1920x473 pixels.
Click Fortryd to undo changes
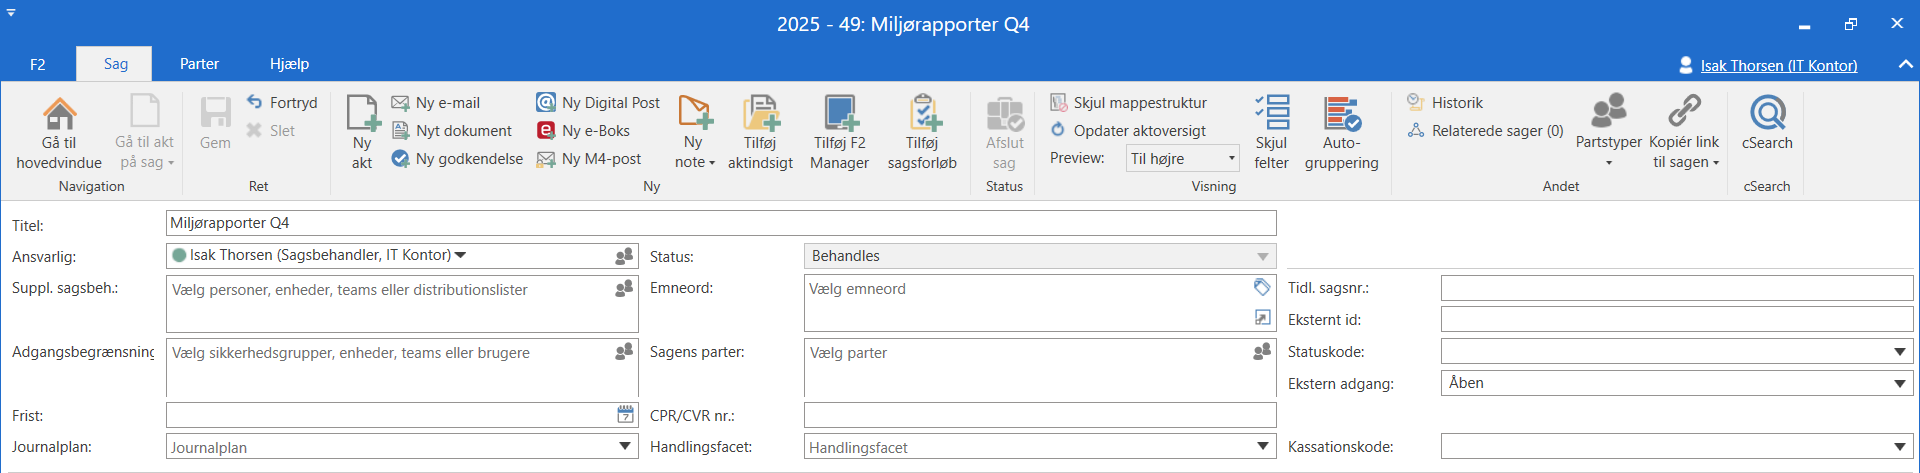(x=282, y=102)
